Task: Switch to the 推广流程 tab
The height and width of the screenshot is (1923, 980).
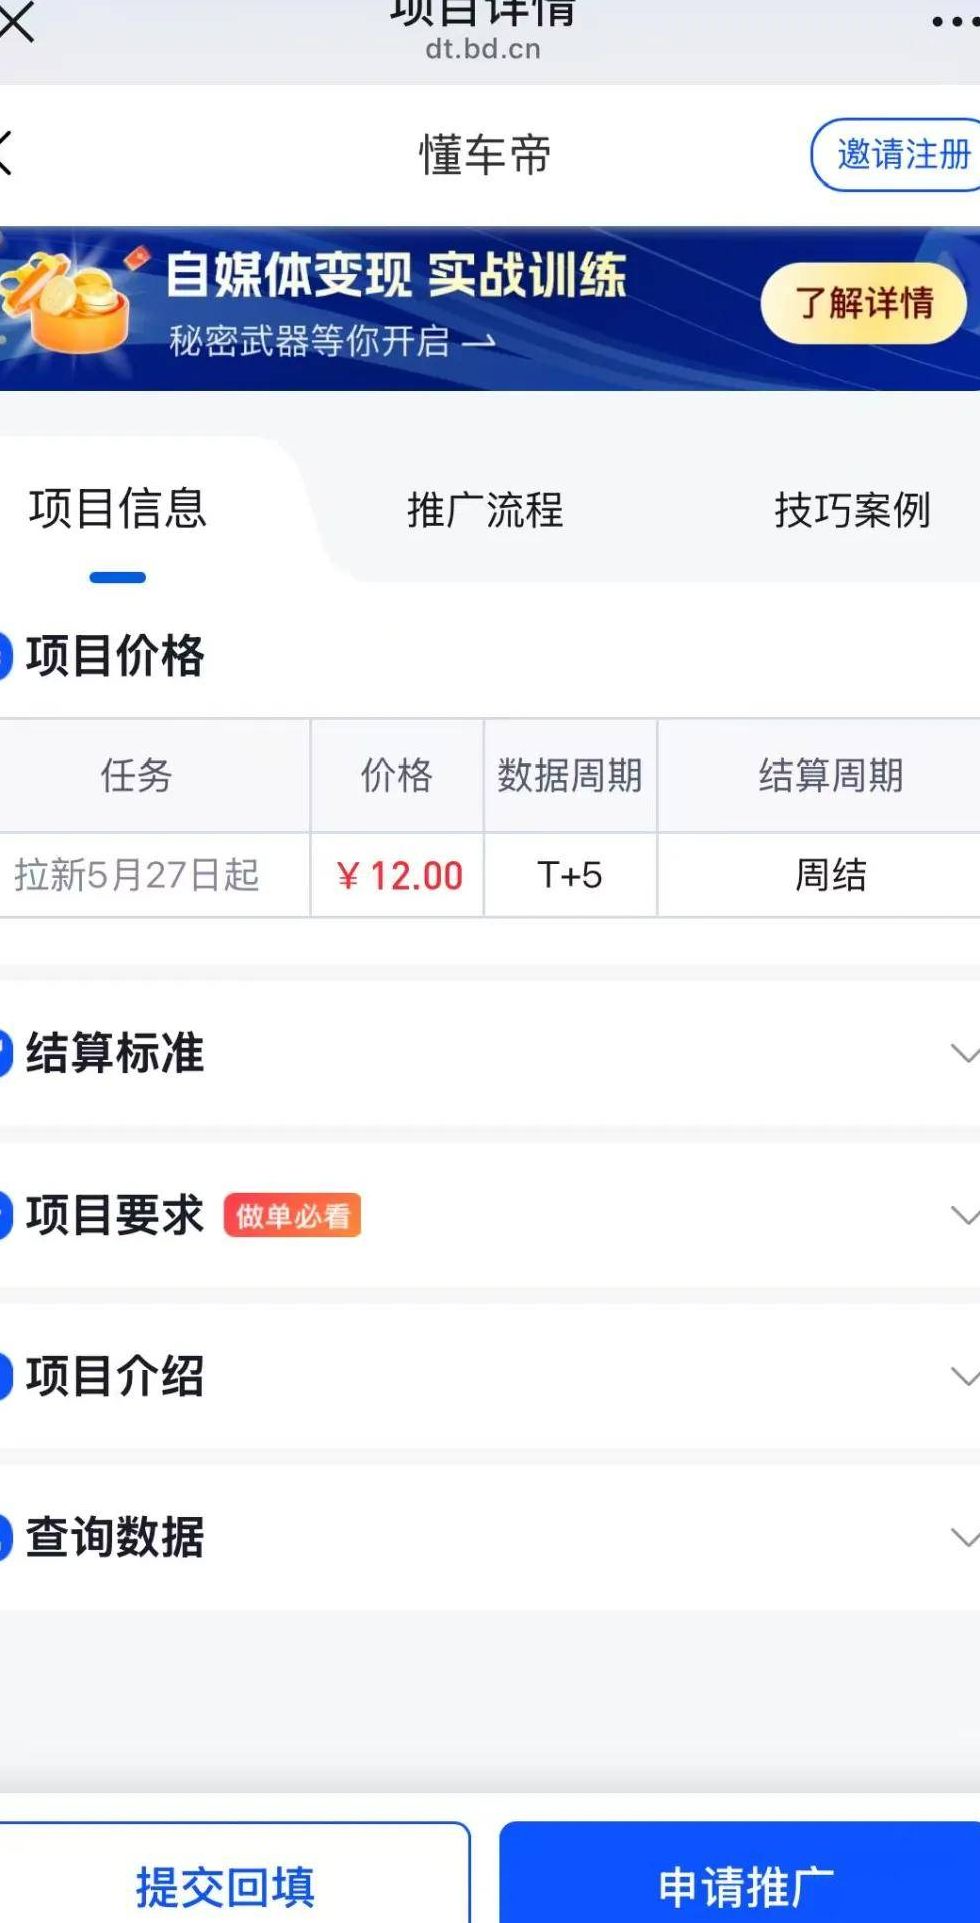Action: pos(485,510)
